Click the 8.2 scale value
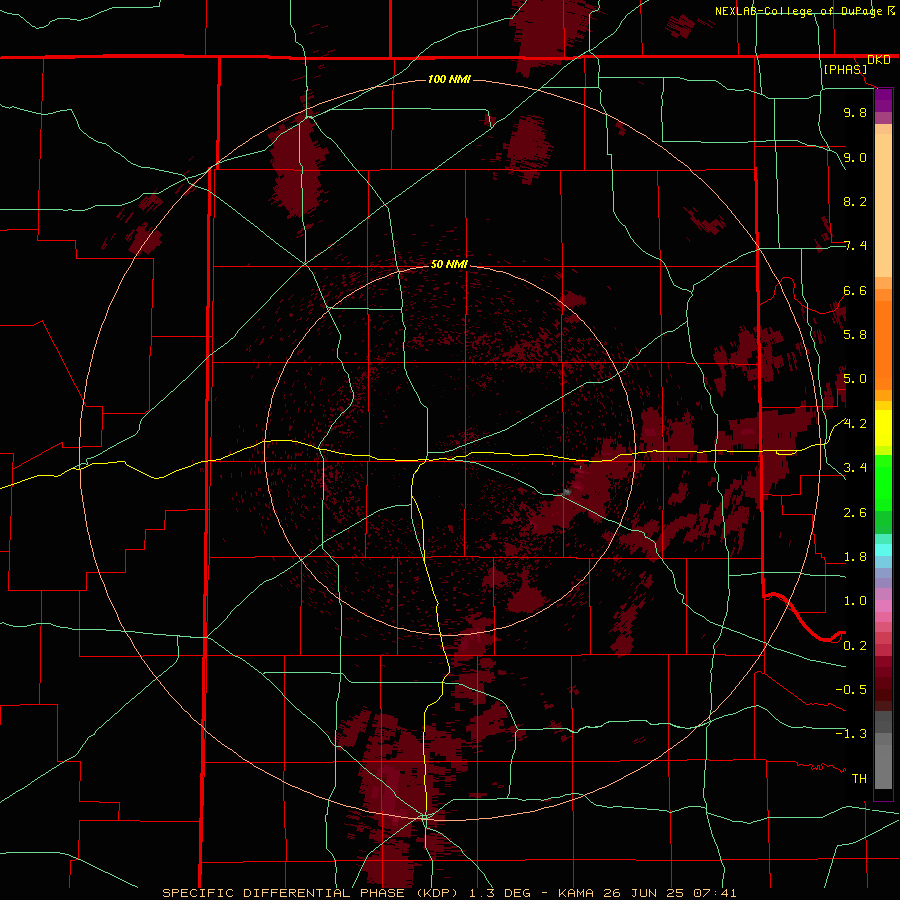The height and width of the screenshot is (900, 900). coord(855,201)
